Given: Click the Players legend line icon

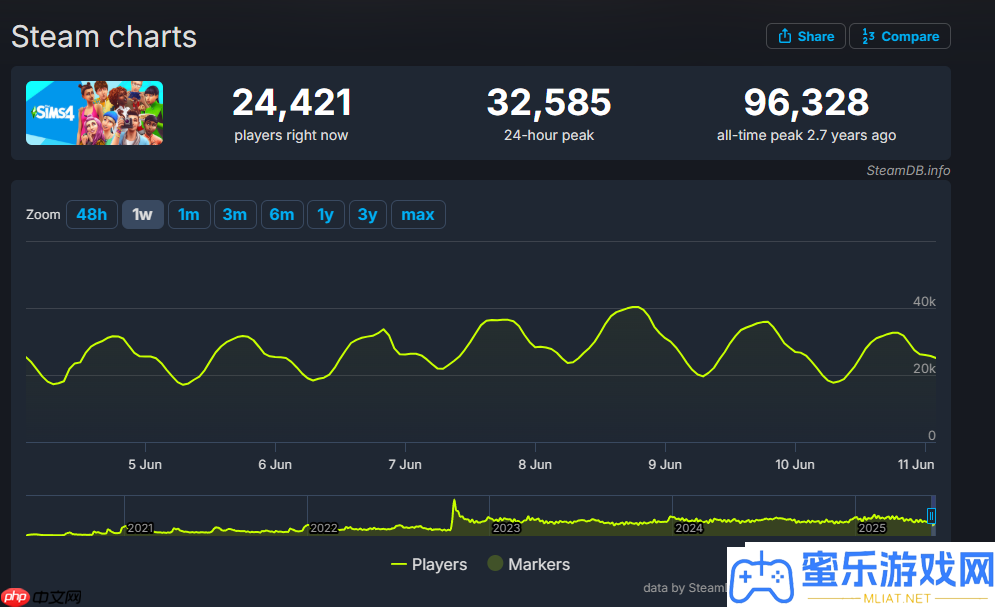Looking at the screenshot, I should [x=399, y=564].
